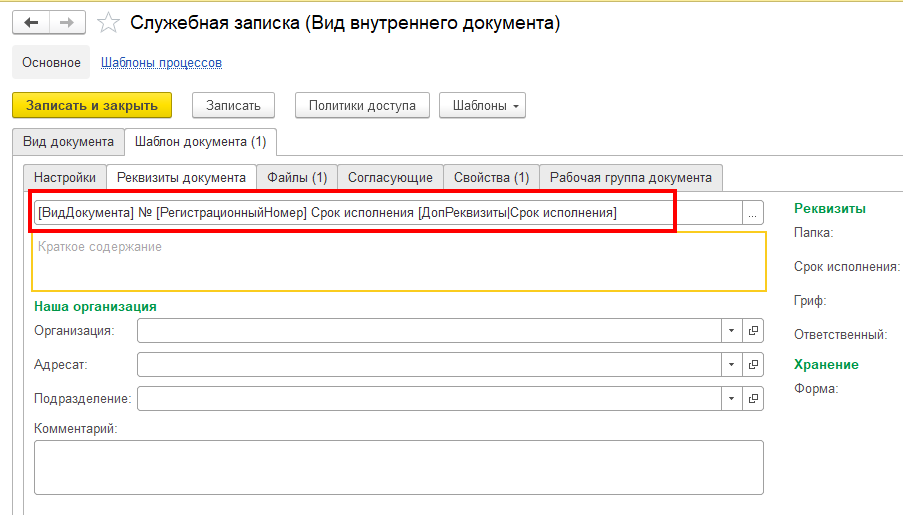Screen dimensions: 903x515
Task: Open the Файлы (1) tab
Action: [297, 177]
